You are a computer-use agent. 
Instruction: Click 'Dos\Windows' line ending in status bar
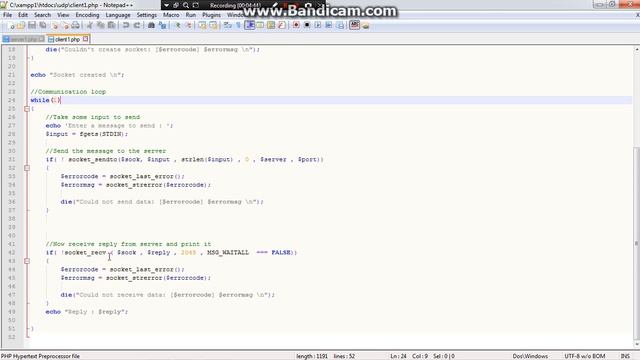(x=530, y=356)
